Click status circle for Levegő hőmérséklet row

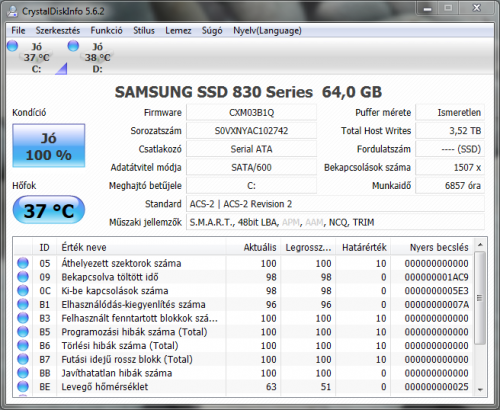[23, 386]
